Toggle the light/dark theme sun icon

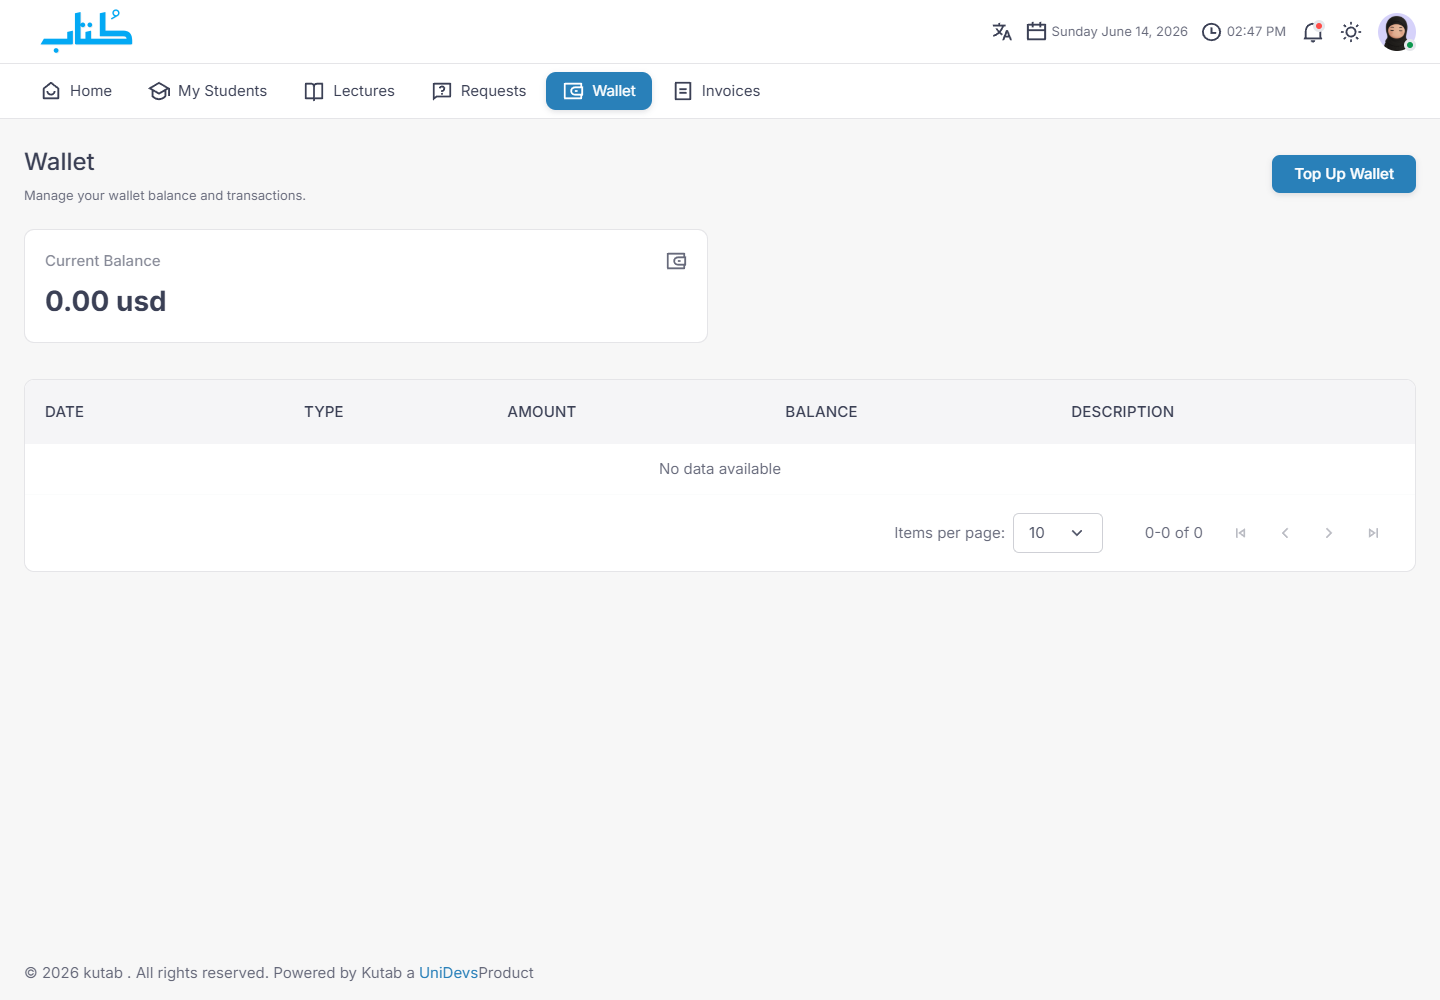1351,32
